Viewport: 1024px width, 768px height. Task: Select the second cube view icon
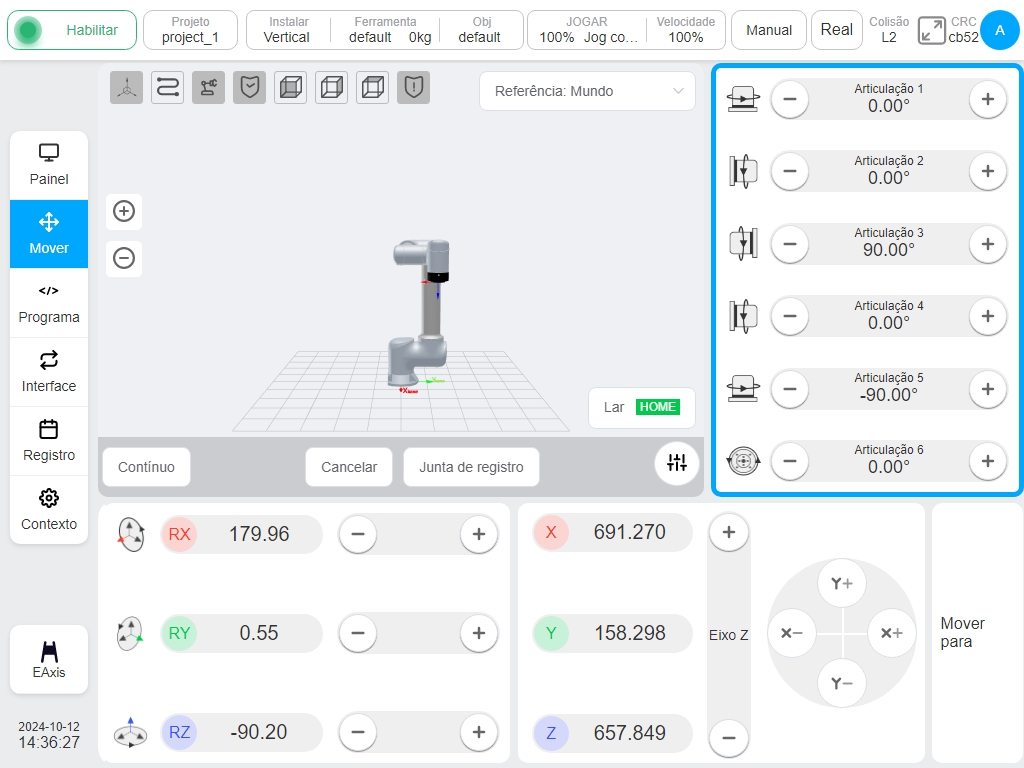pos(332,88)
